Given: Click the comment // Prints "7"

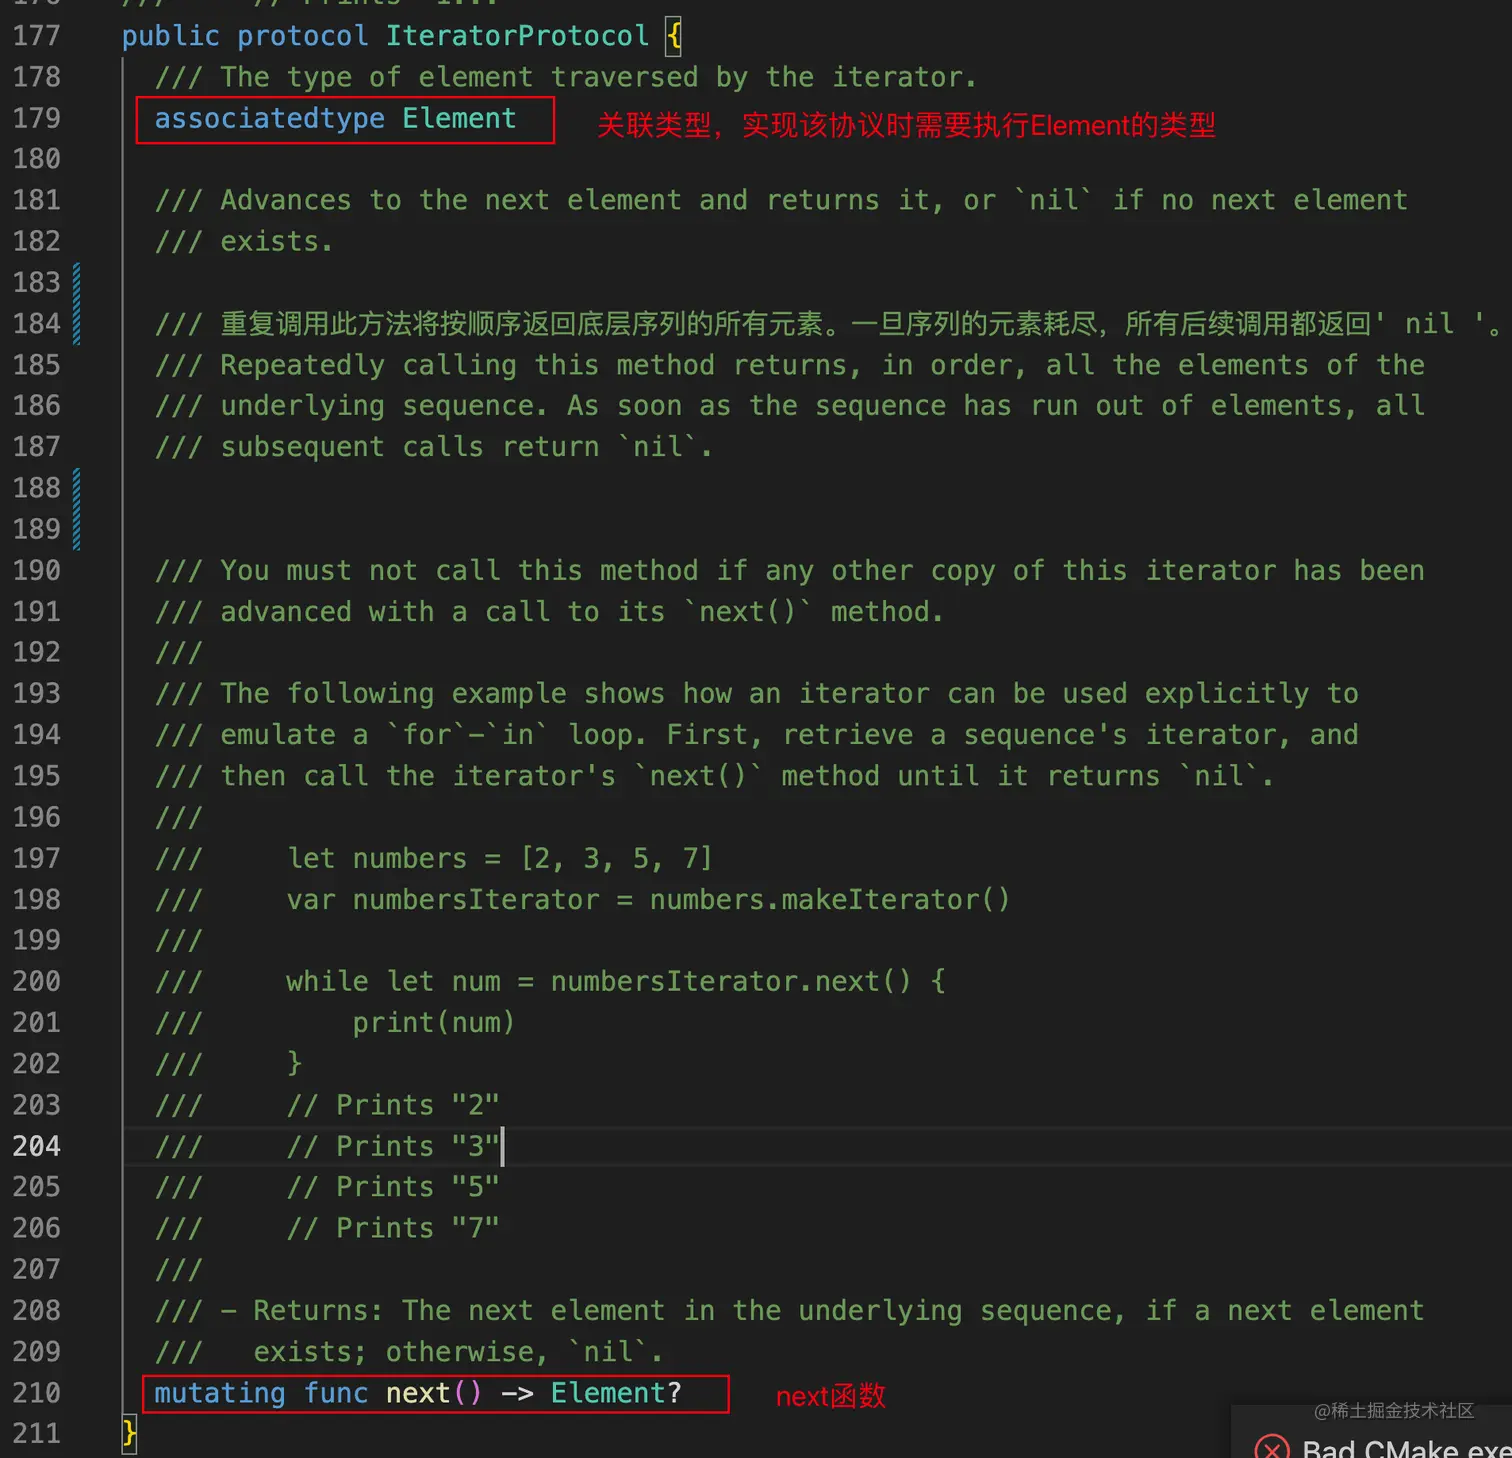Looking at the screenshot, I should pos(393,1228).
